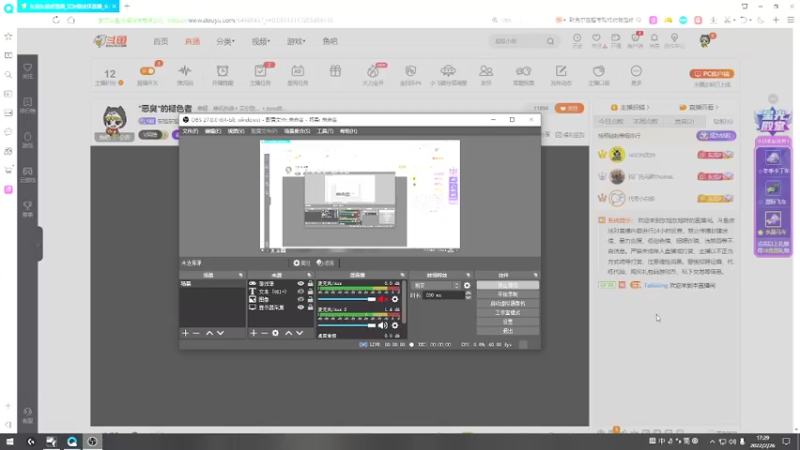Open the pencil post-update icon
The width and height of the screenshot is (800, 450).
pos(561,71)
